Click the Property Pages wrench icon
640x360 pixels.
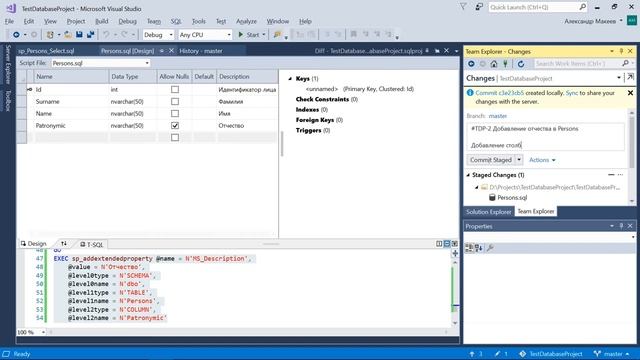click(x=490, y=248)
